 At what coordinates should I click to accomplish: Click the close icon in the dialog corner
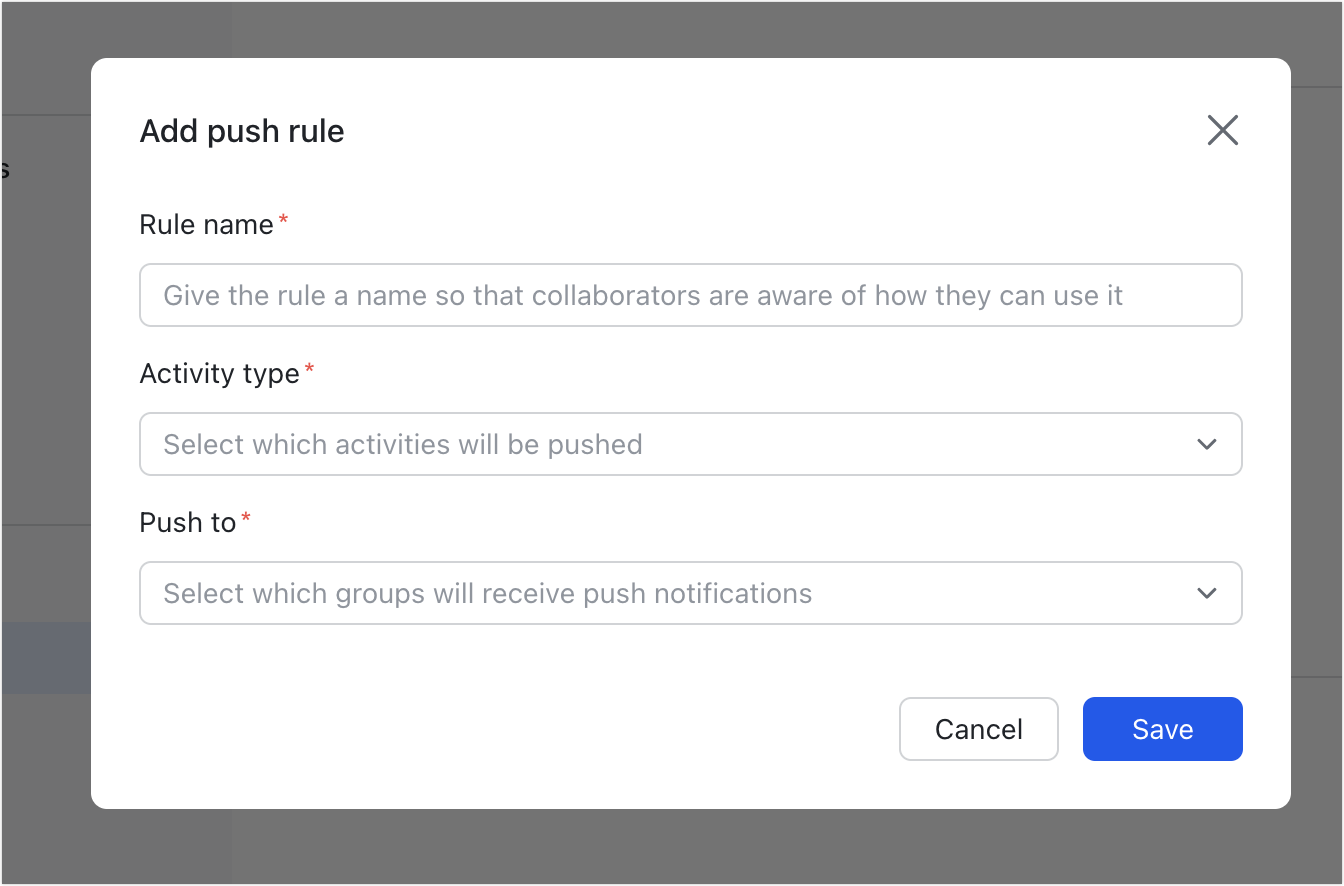click(1222, 130)
